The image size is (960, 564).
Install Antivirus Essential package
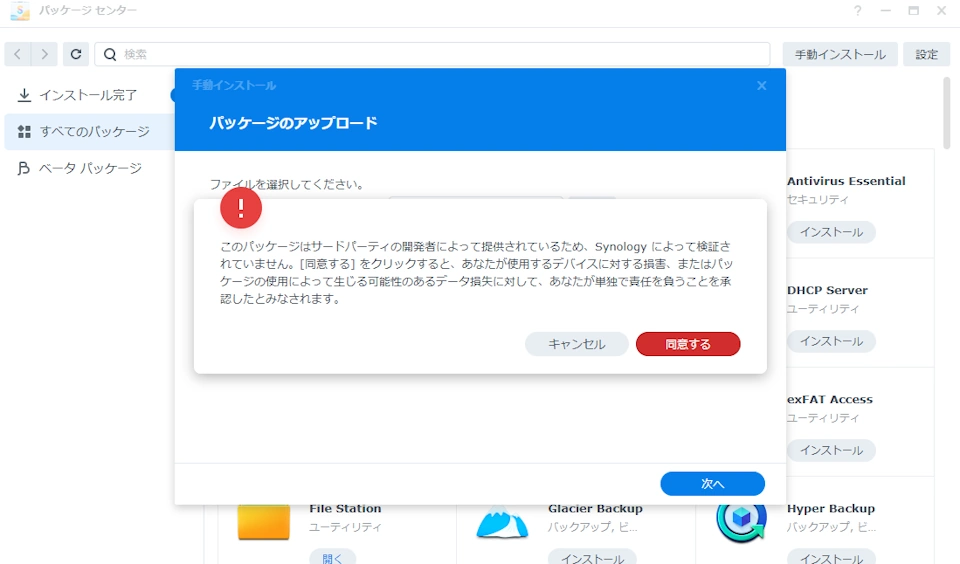[831, 232]
